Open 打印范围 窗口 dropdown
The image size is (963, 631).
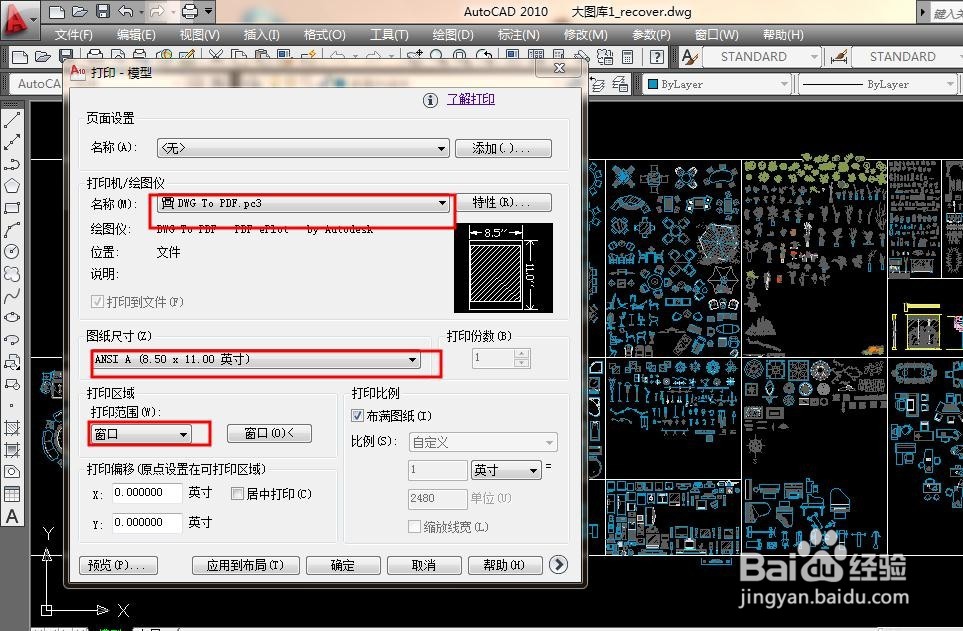pyautogui.click(x=141, y=434)
